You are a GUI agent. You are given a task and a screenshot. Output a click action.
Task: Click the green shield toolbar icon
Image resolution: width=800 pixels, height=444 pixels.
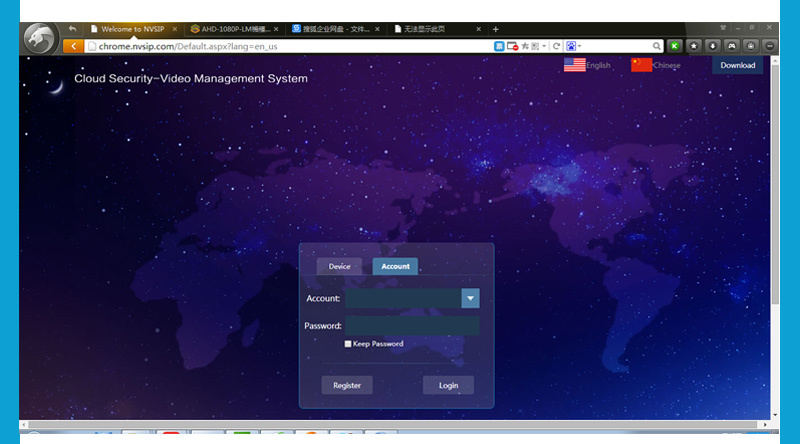click(x=675, y=46)
